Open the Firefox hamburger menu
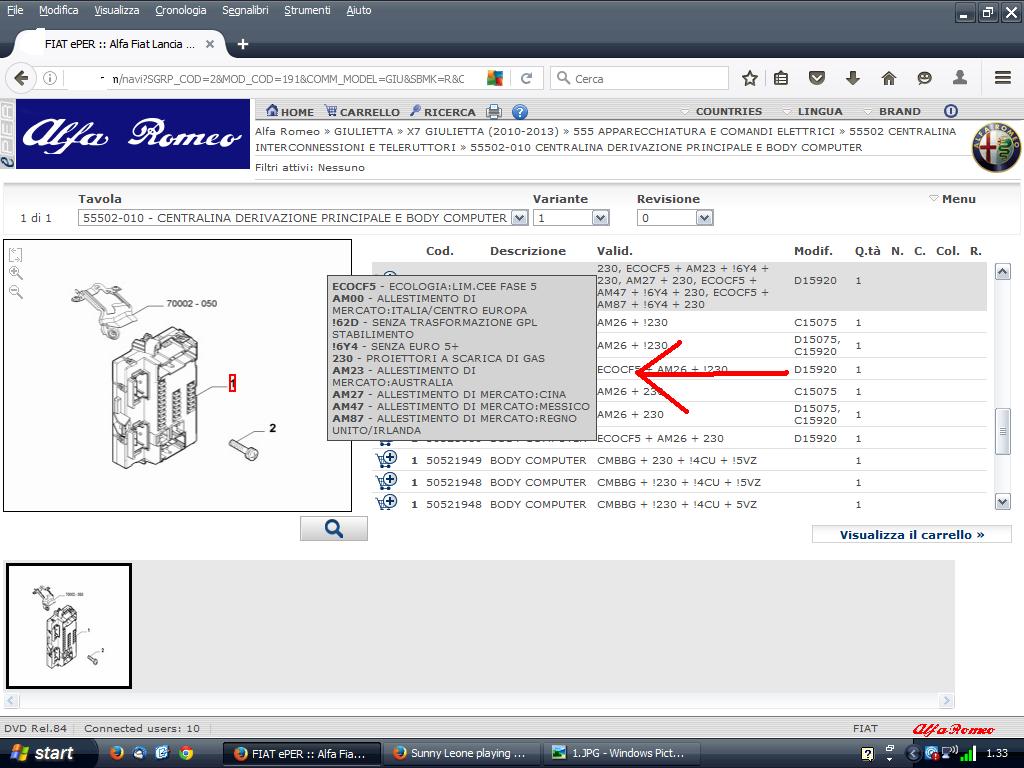This screenshot has height=768, width=1024. coord(1003,78)
